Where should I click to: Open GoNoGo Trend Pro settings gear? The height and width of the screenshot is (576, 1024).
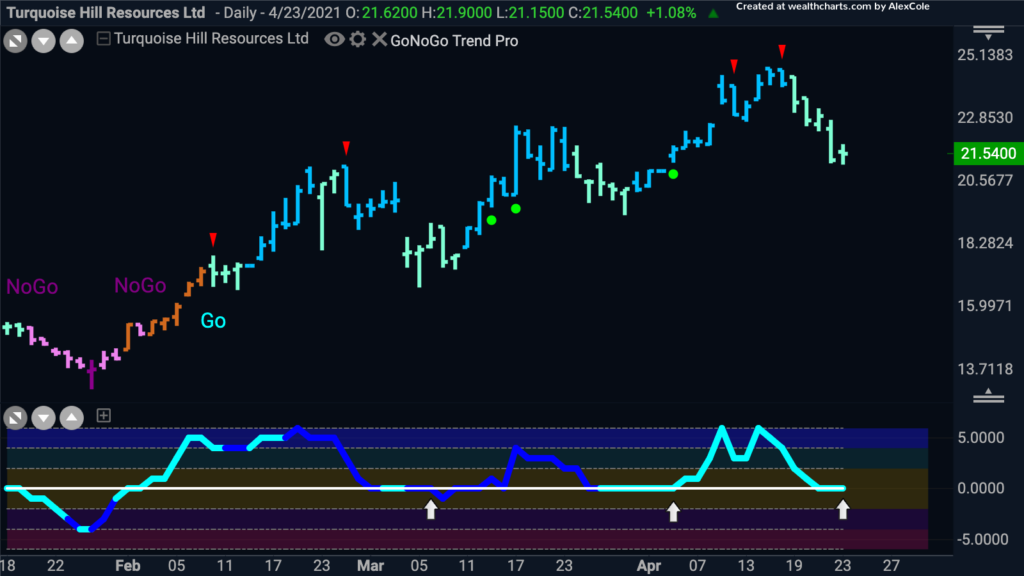357,39
